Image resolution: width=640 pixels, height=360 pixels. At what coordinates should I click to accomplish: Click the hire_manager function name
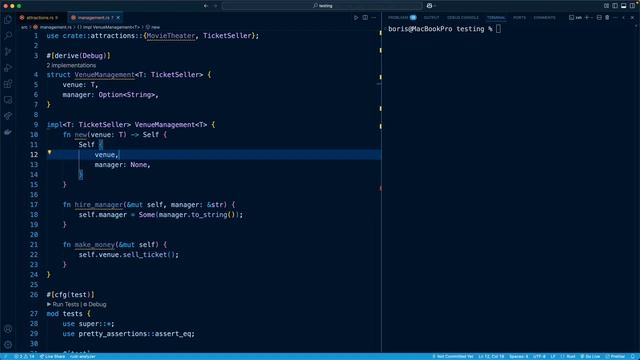(98, 204)
